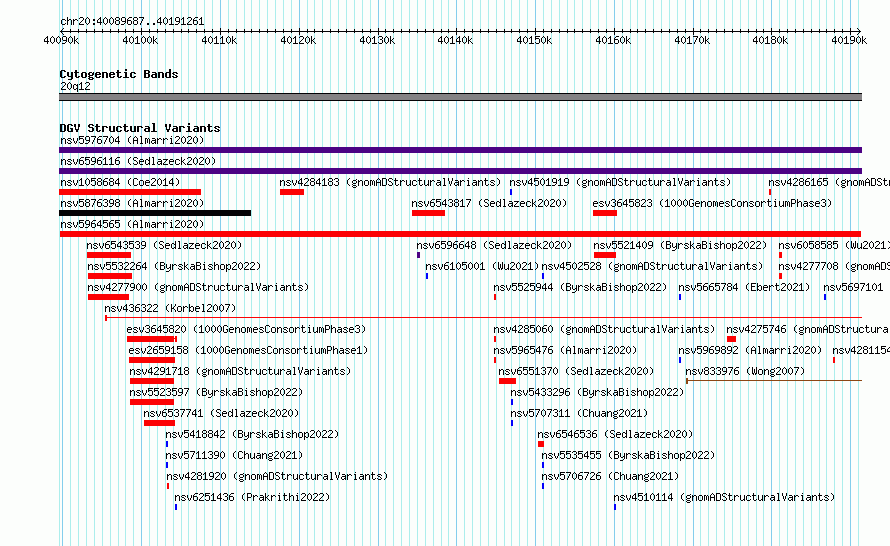Click nsv5521409 (ByrskaBishop2022) label
This screenshot has height=546, width=890.
681,245
